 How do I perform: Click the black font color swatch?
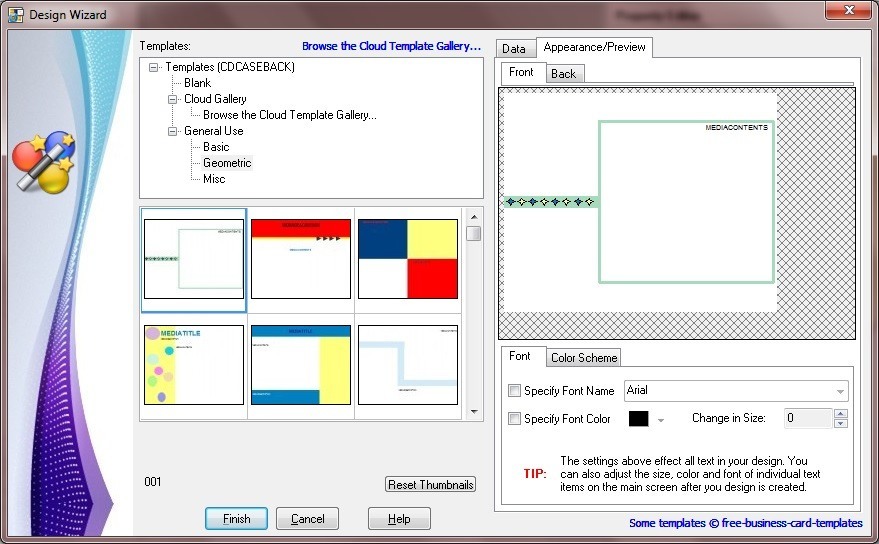[639, 419]
